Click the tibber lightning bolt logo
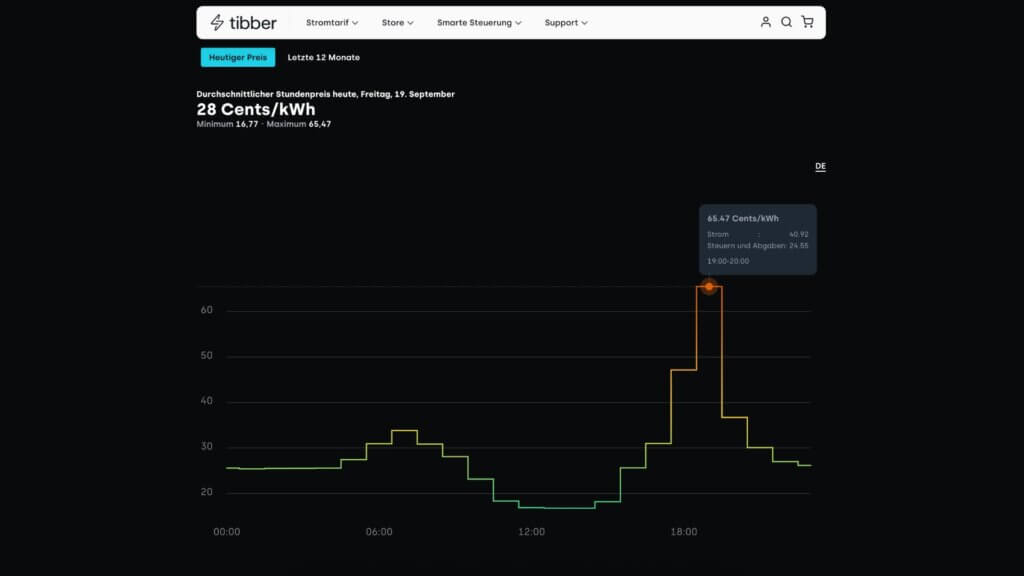This screenshot has height=576, width=1024. tap(217, 22)
